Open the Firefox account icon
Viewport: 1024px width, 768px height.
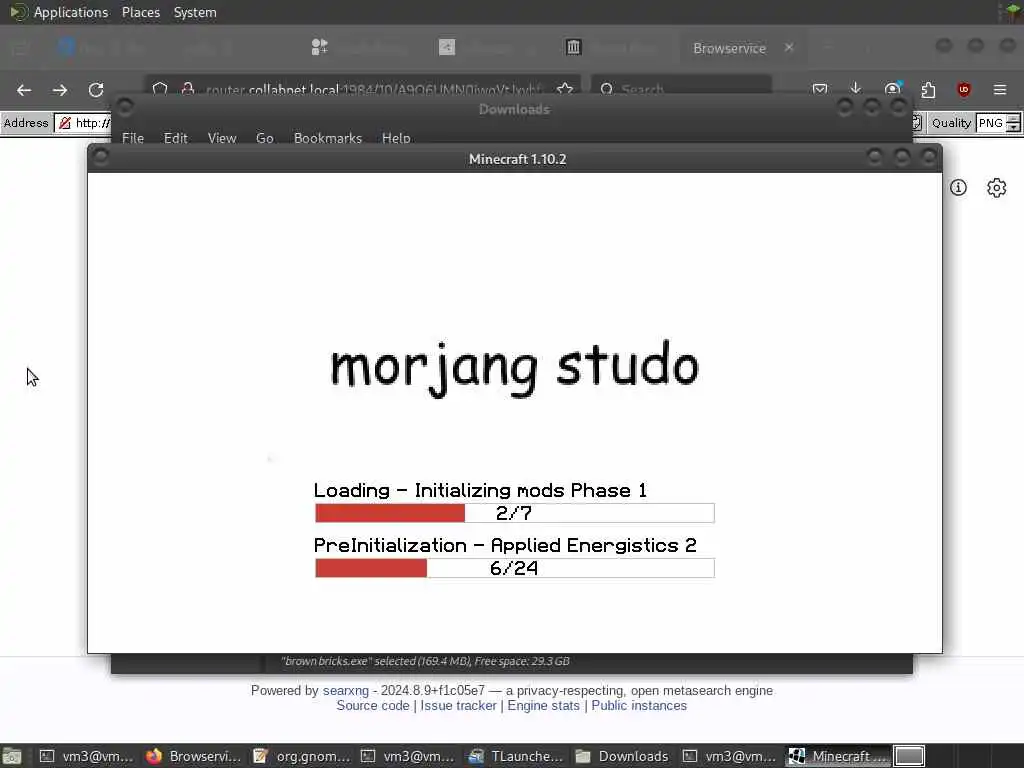tap(892, 89)
